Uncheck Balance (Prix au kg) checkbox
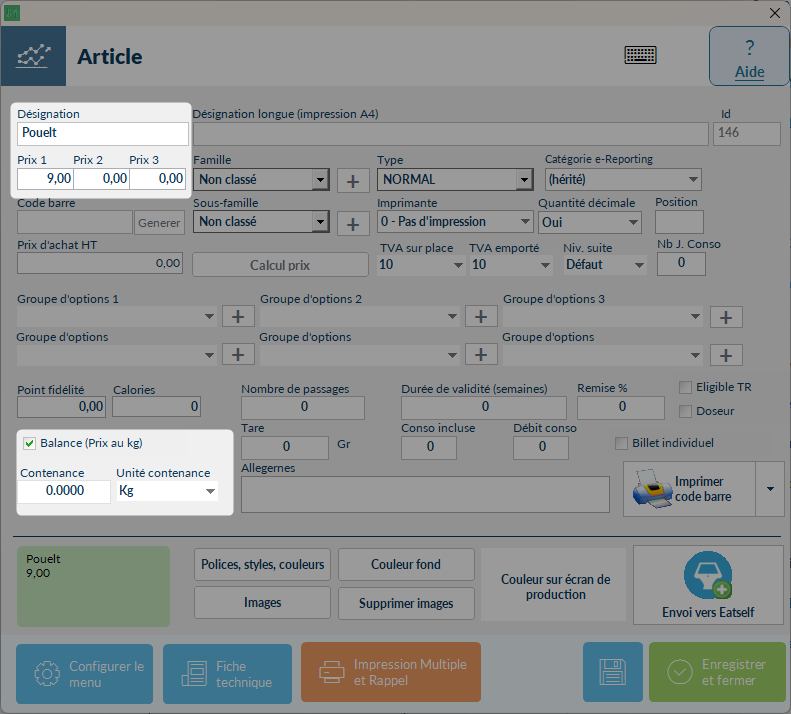 [x=29, y=444]
